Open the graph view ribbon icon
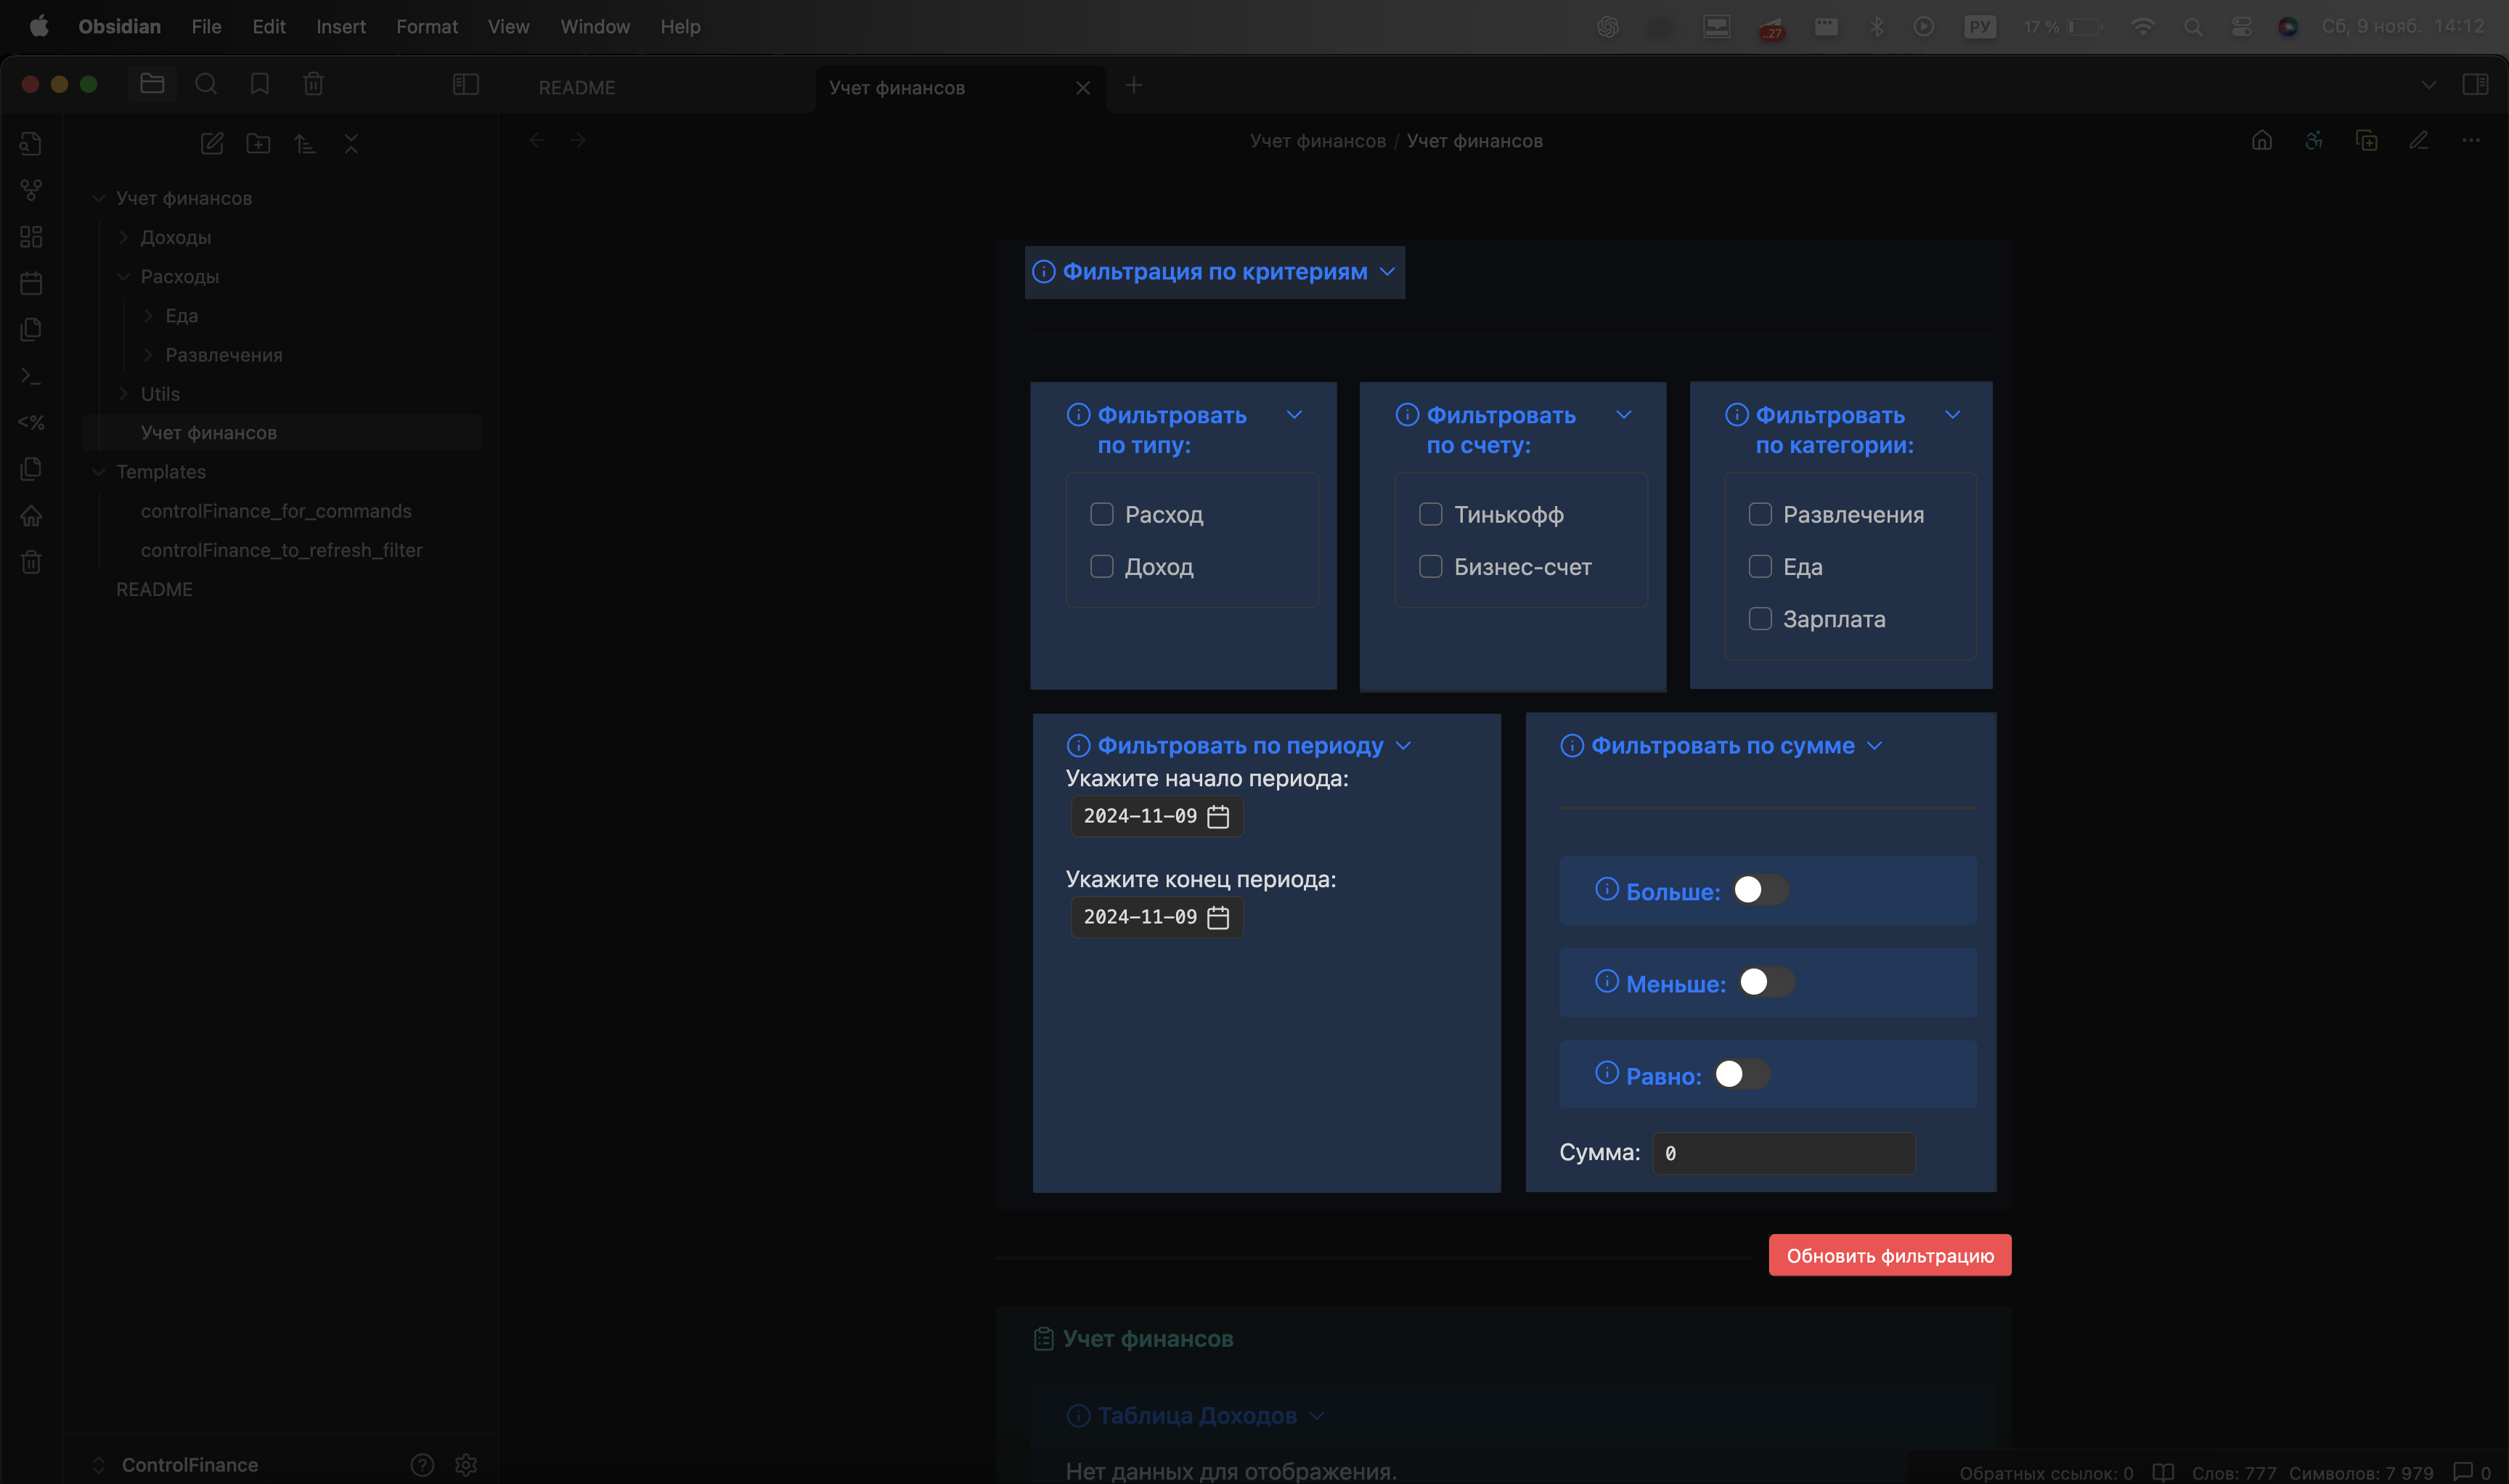This screenshot has width=2509, height=1484. pos(31,190)
